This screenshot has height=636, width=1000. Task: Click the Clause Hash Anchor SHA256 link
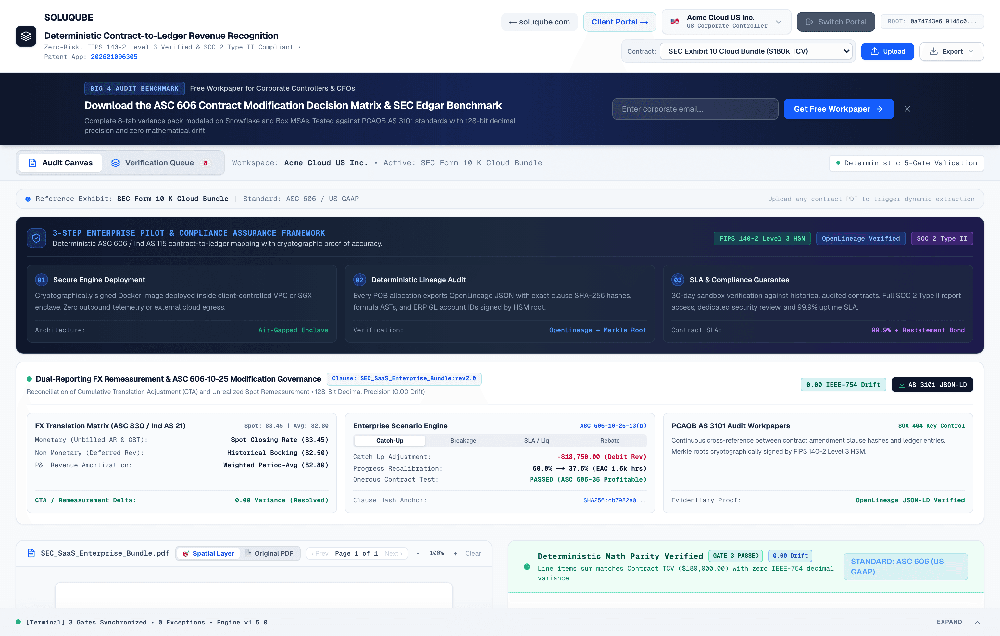pos(613,500)
